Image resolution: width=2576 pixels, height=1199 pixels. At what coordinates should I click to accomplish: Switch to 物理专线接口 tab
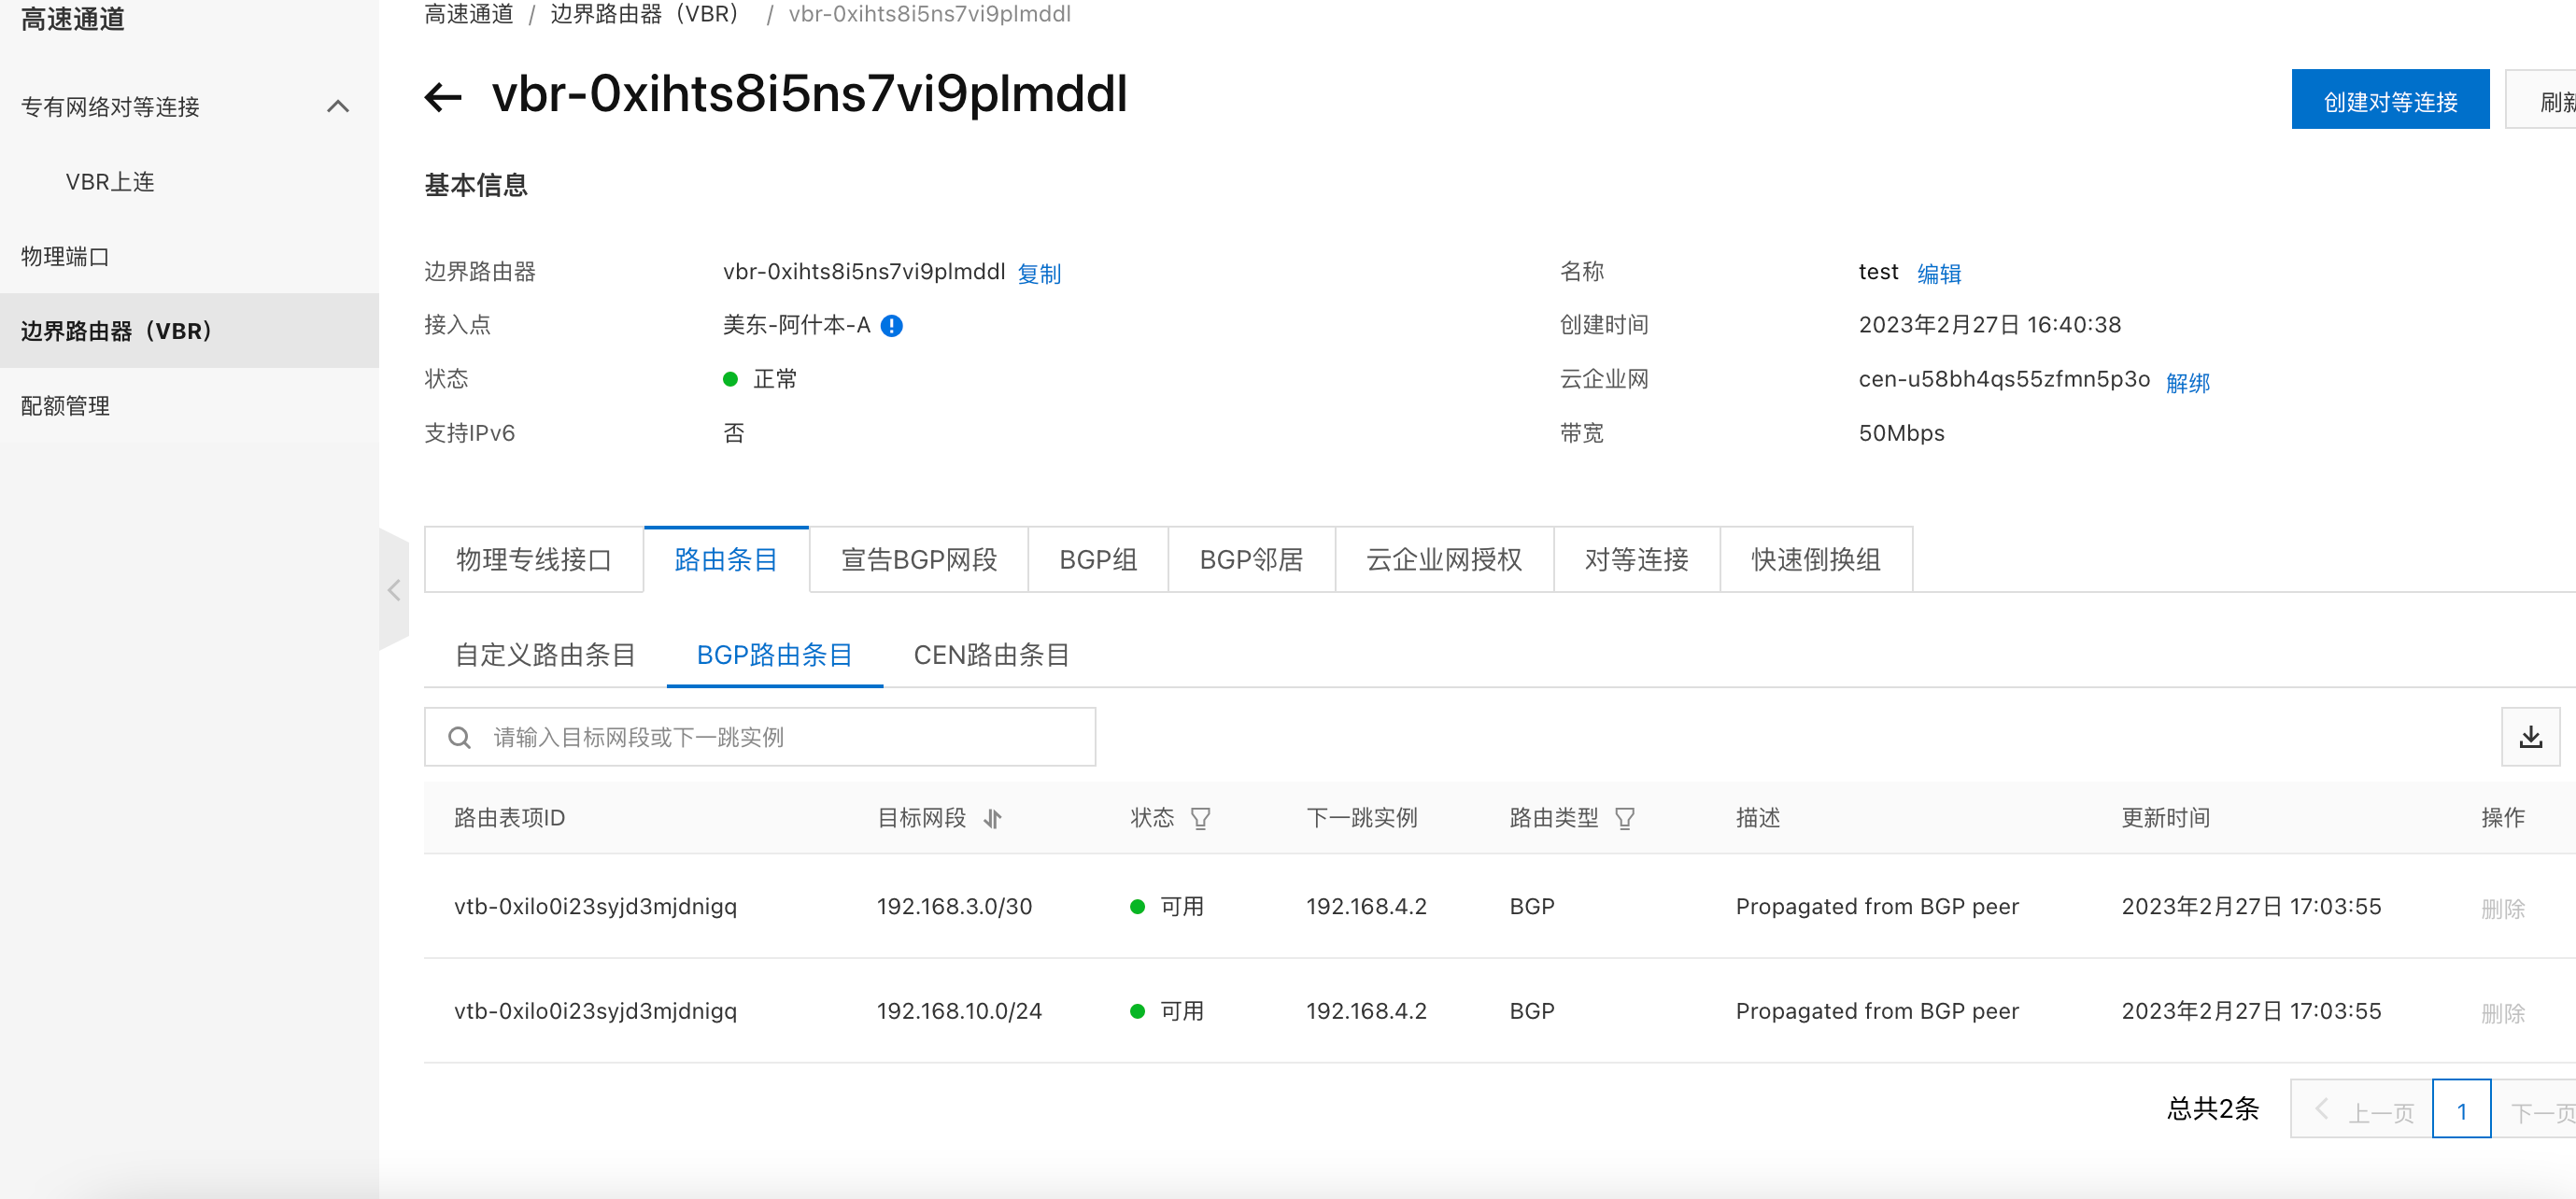coord(533,560)
